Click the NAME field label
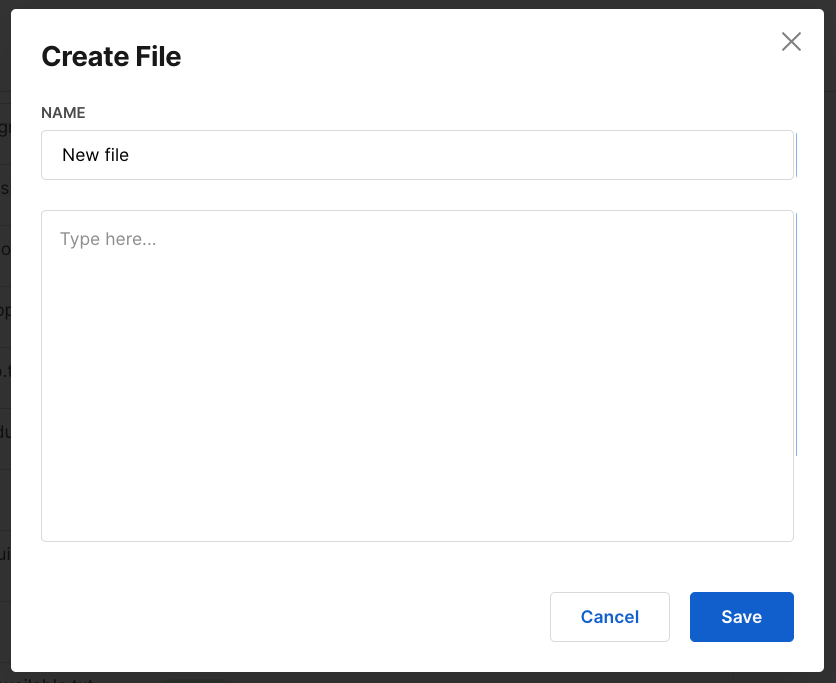Viewport: 836px width, 683px height. click(x=63, y=113)
